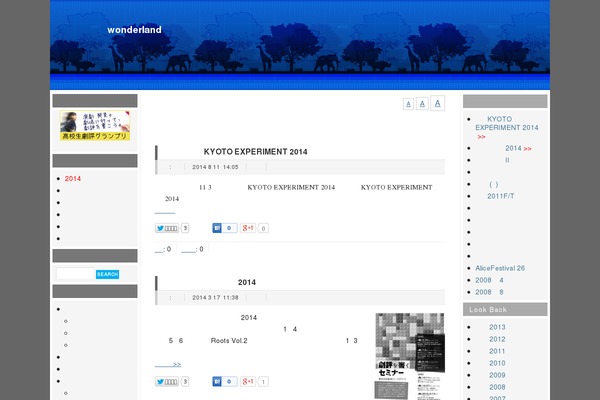Open the second post titled 2014
Viewport: 600px width, 400px height.
click(246, 282)
